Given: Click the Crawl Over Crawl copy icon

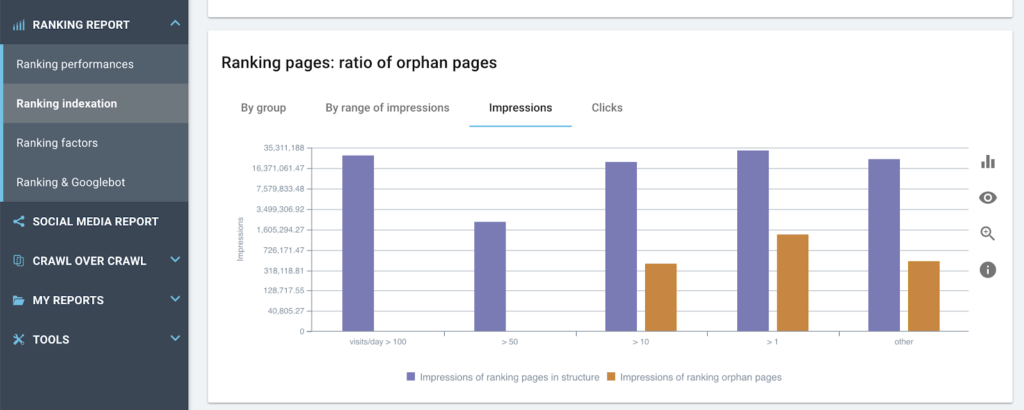Looking at the screenshot, I should pyautogui.click(x=18, y=261).
